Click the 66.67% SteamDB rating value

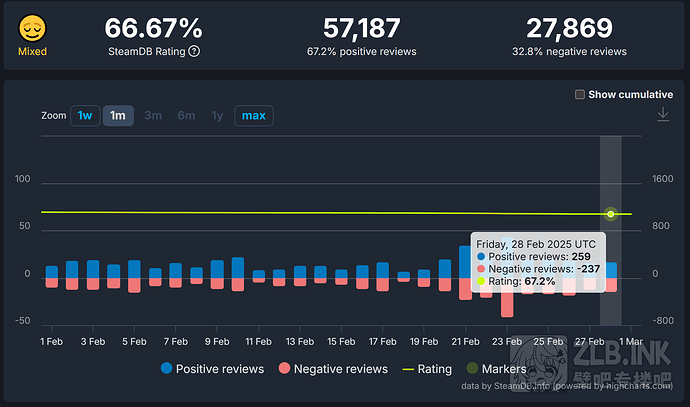coord(153,28)
